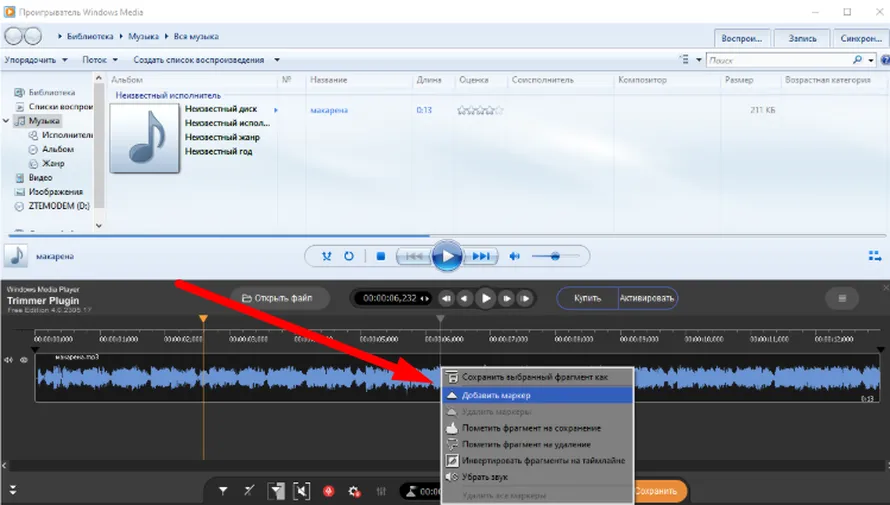Select Альбом under Музыка
This screenshot has width=890, height=505.
(x=58, y=149)
